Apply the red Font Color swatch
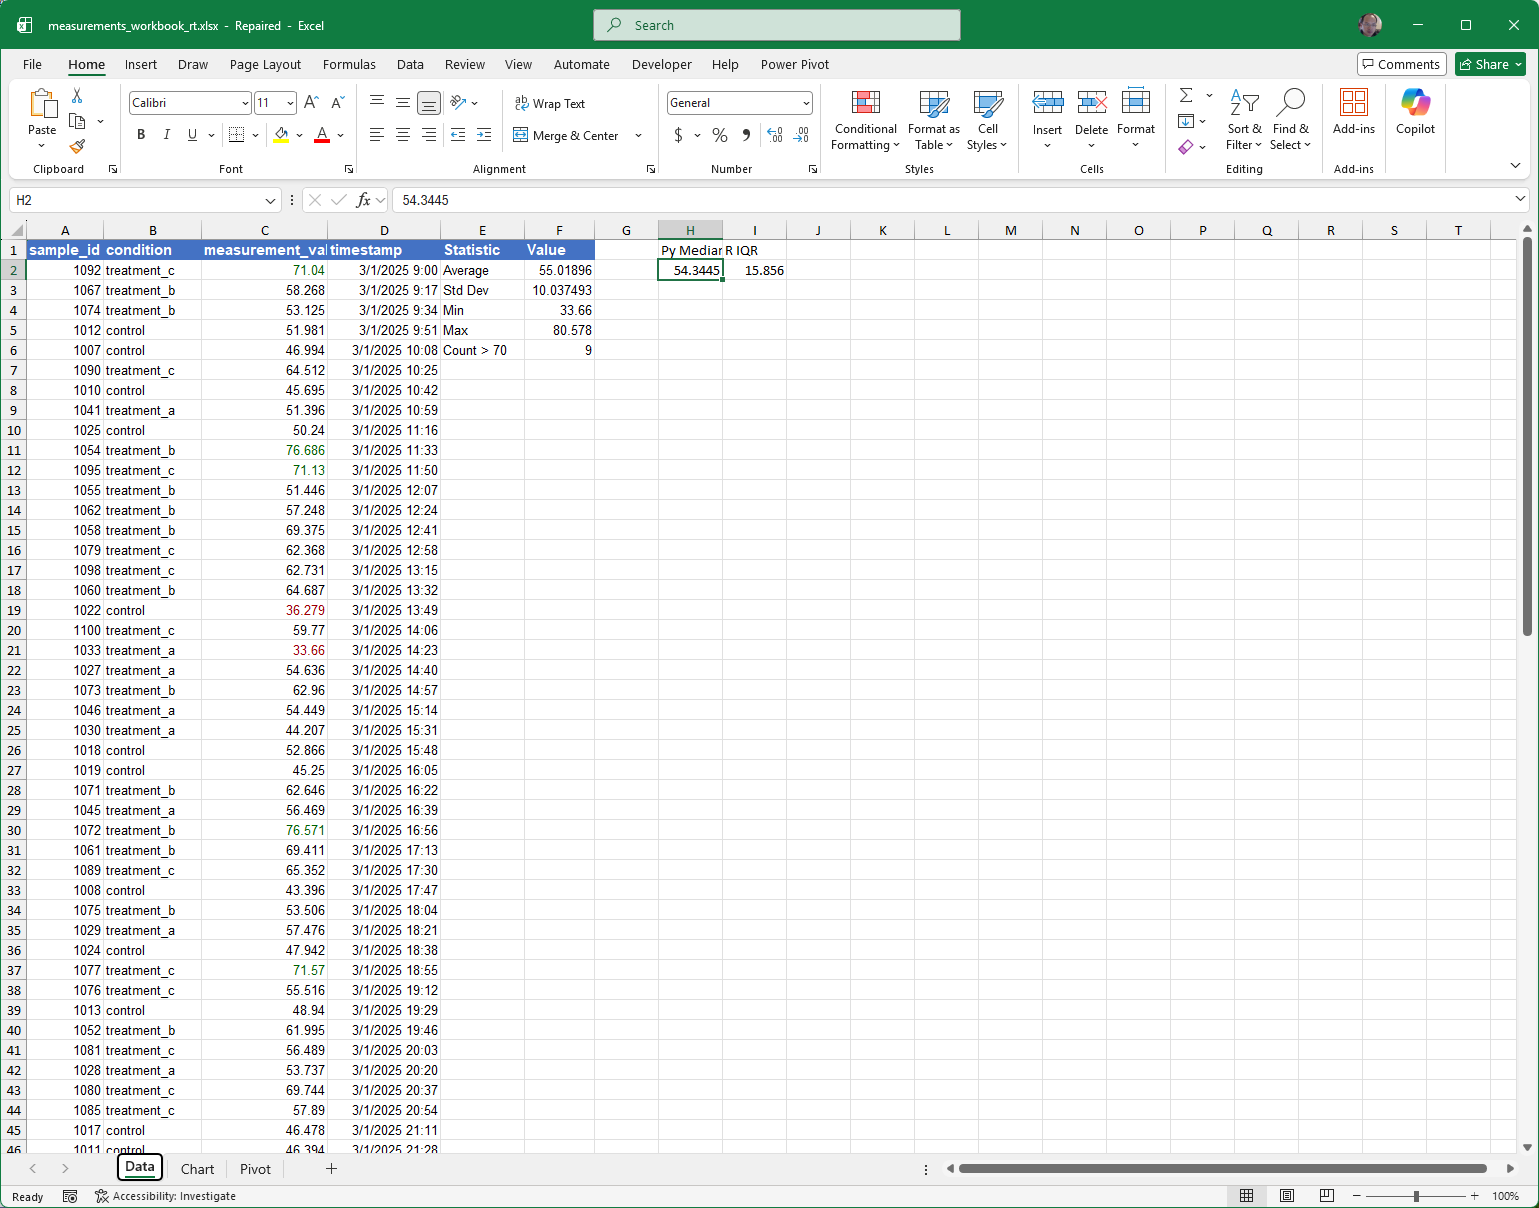Screen dimensions: 1539x1208 322,135
